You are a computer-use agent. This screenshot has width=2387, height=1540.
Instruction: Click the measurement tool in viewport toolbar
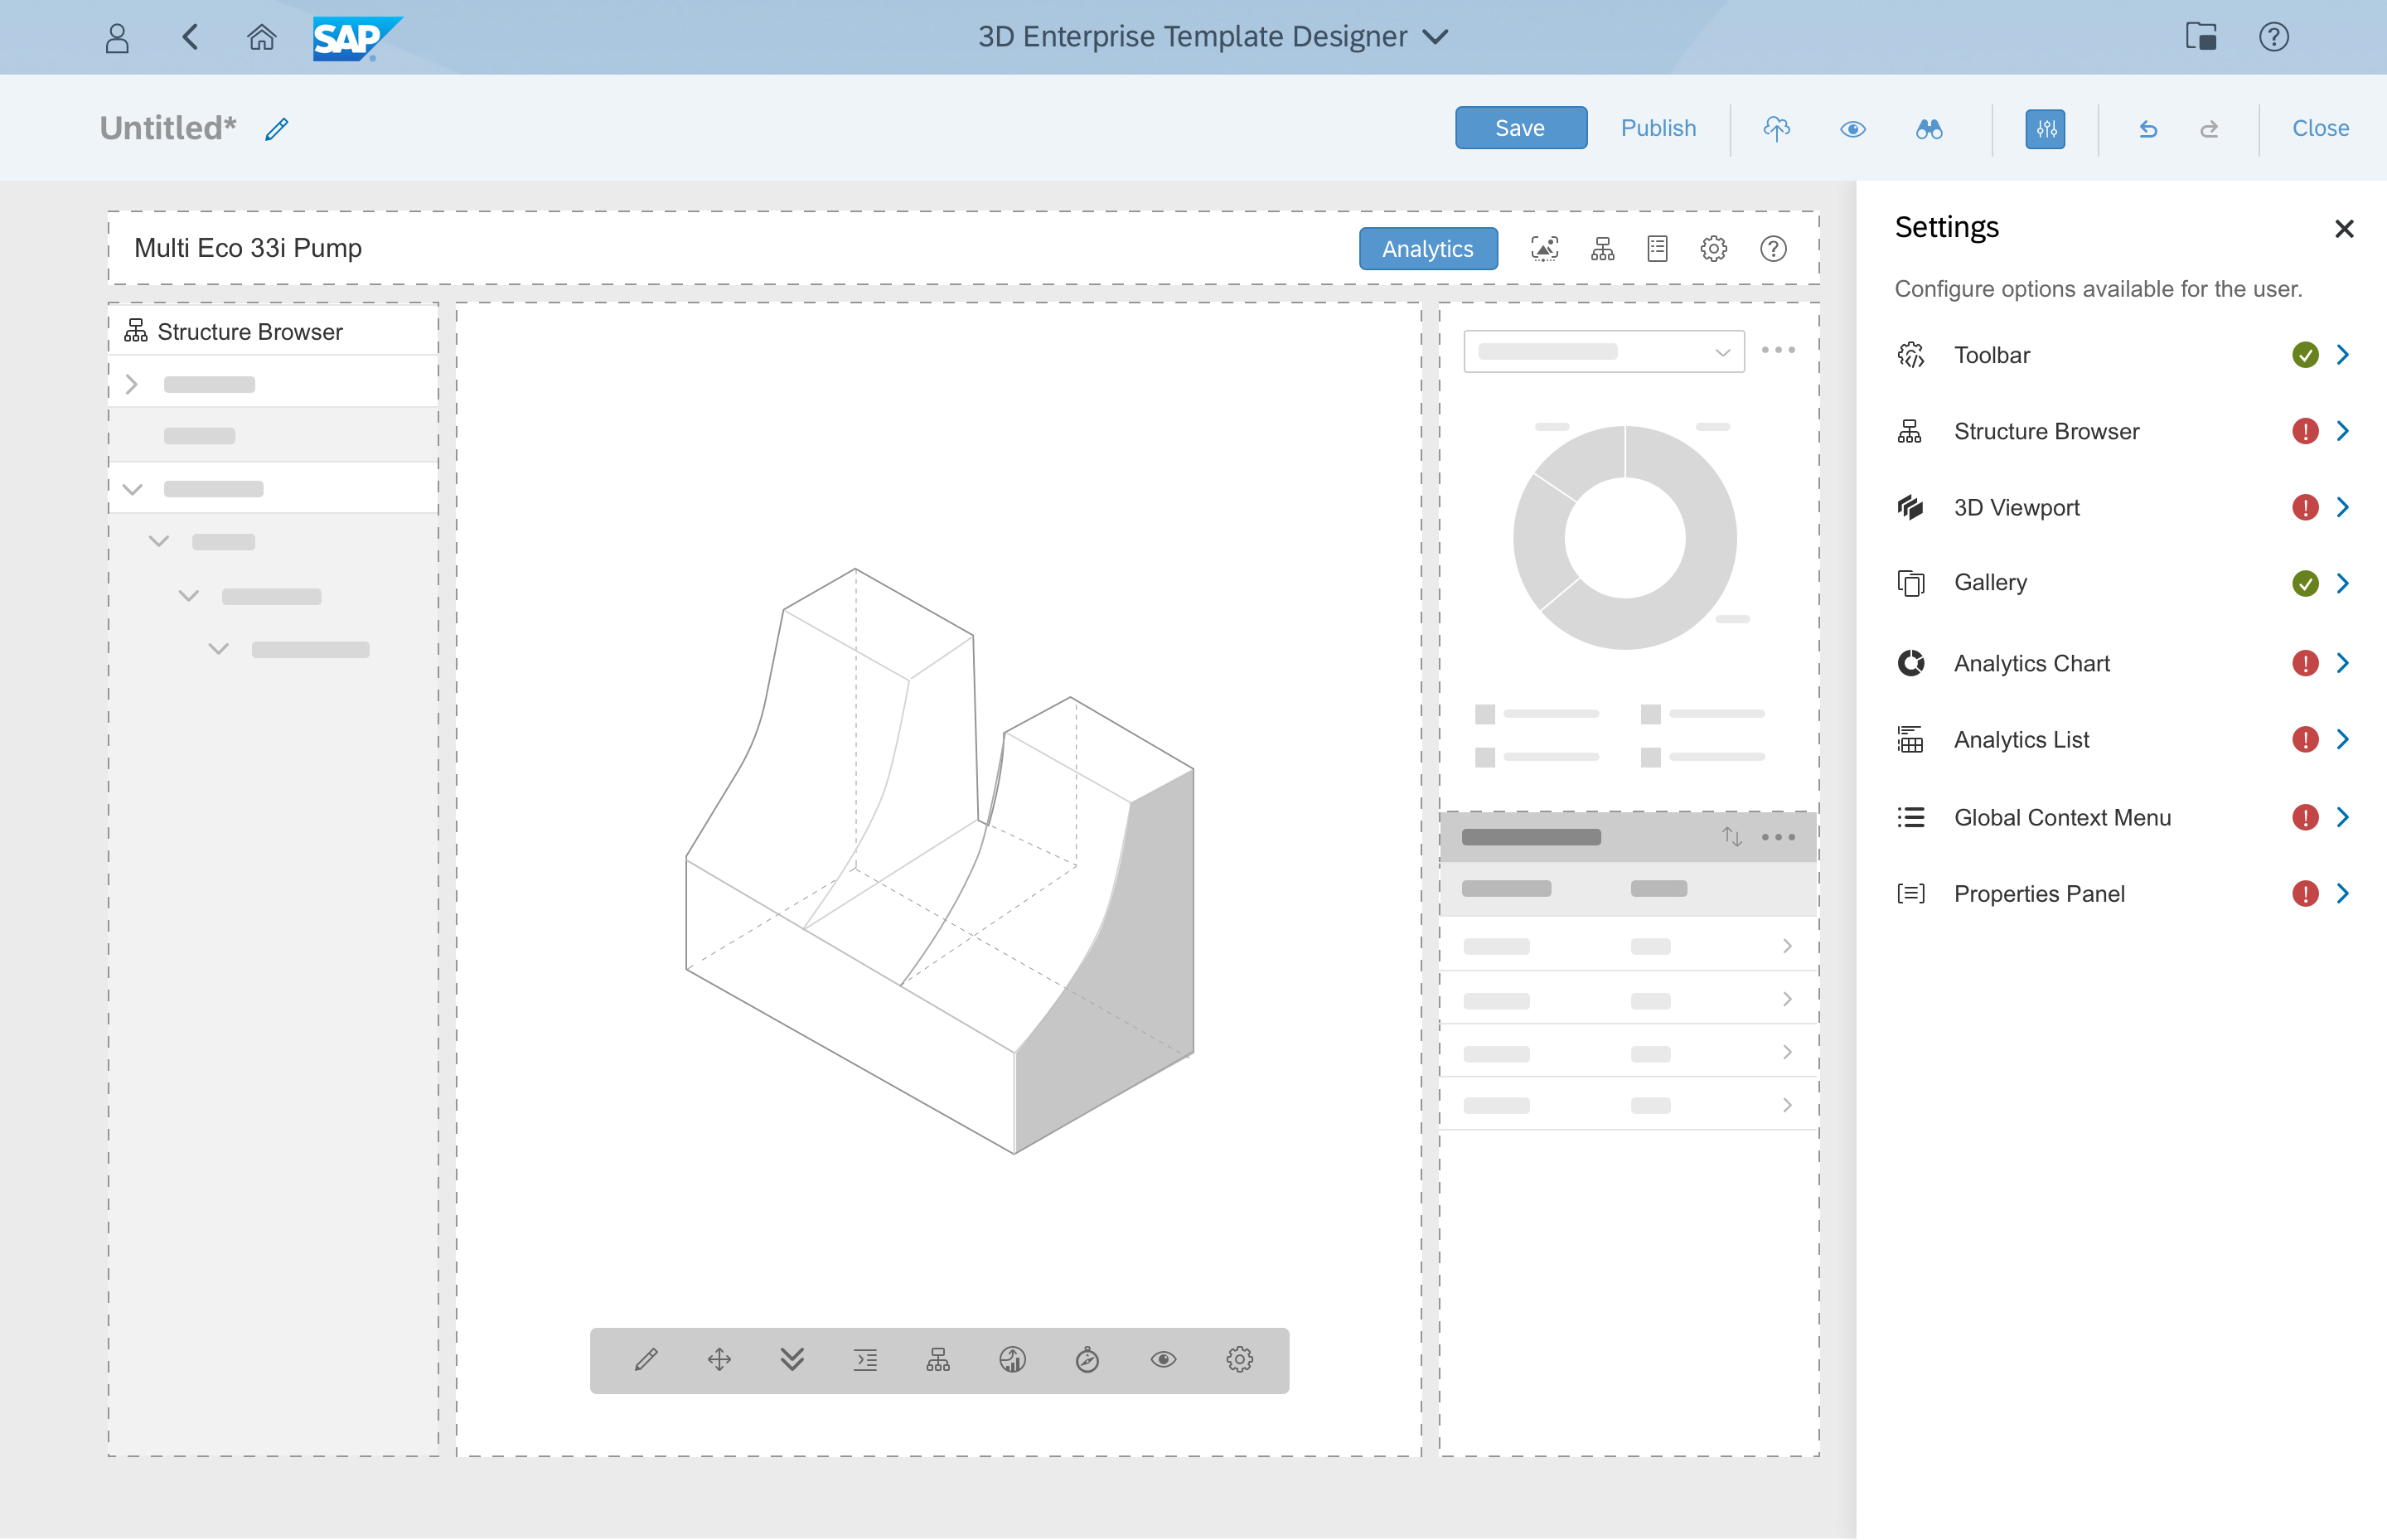[1086, 1359]
